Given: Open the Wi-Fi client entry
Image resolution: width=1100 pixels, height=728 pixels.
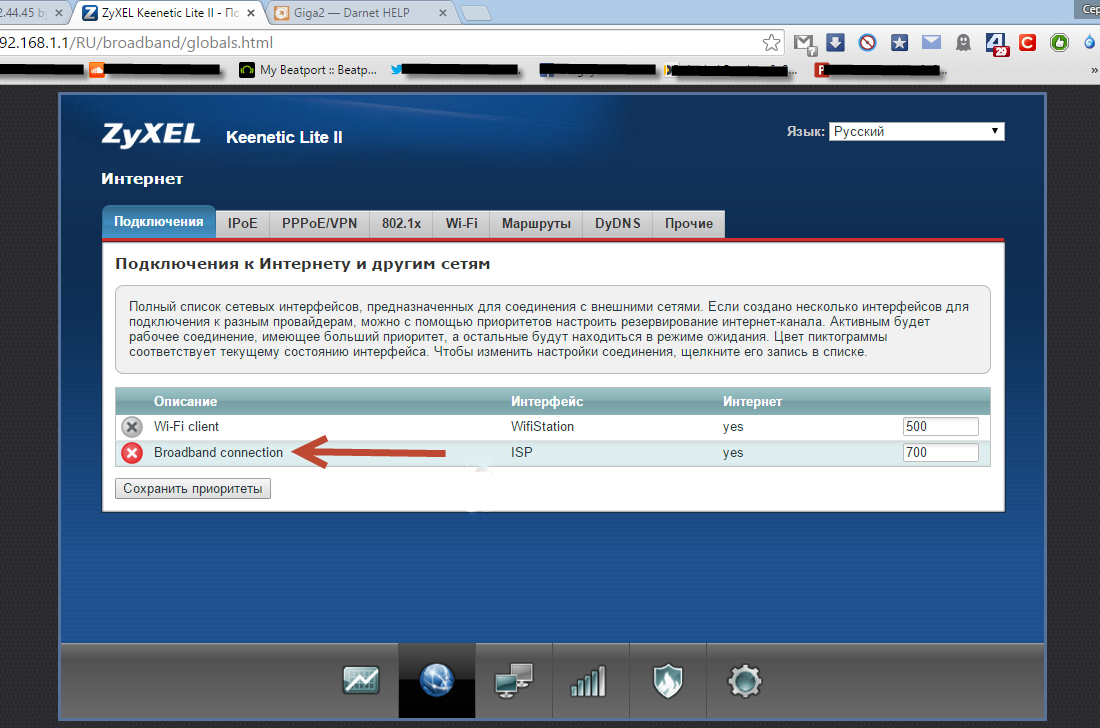Looking at the screenshot, I should (x=186, y=426).
